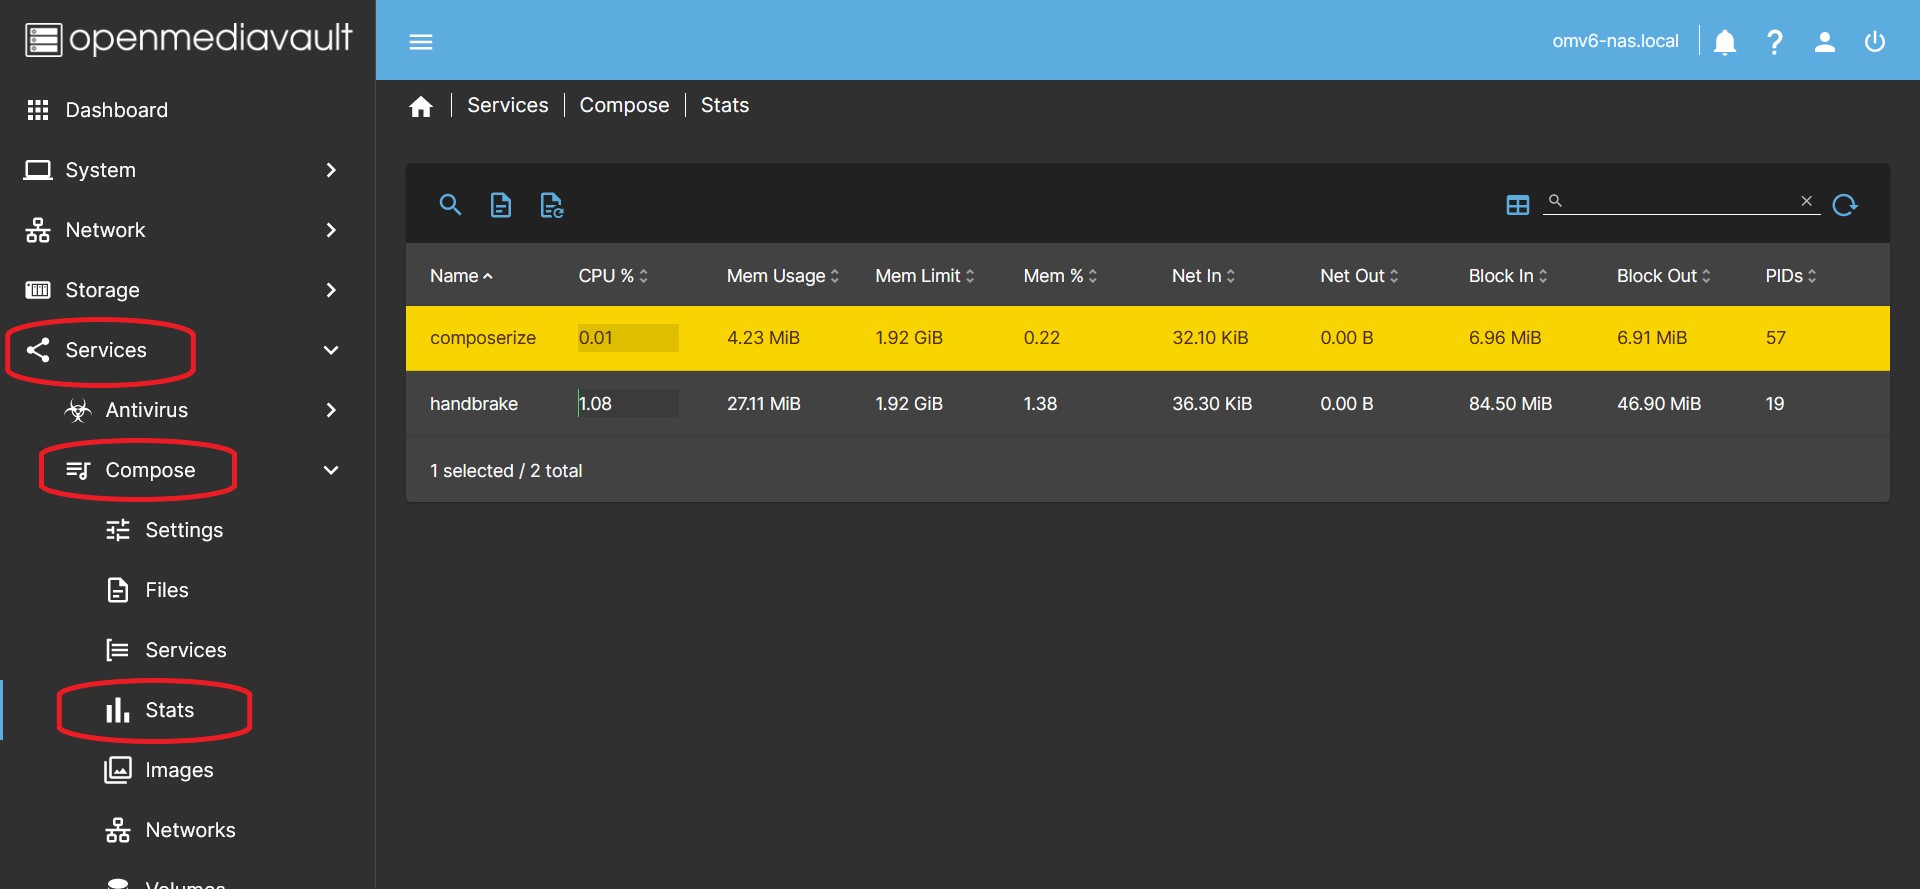1920x889 pixels.
Task: Collapse the Compose submenu
Action: [331, 470]
